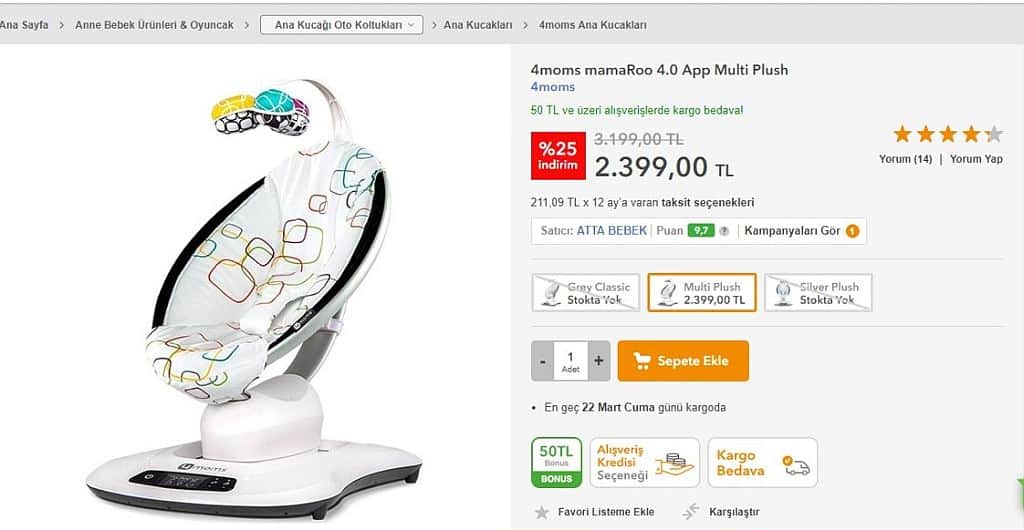
Task: Click the star icon next to Favori Listeme Ekle
Action: [541, 512]
